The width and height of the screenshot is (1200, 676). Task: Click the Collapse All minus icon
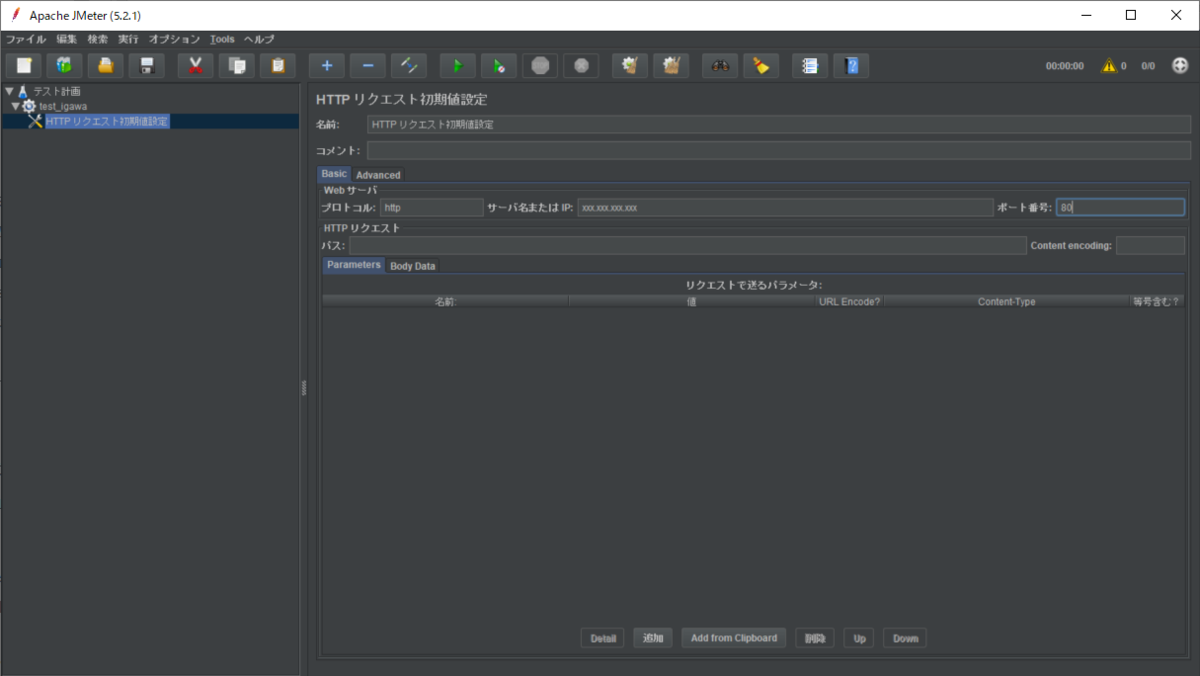368,66
